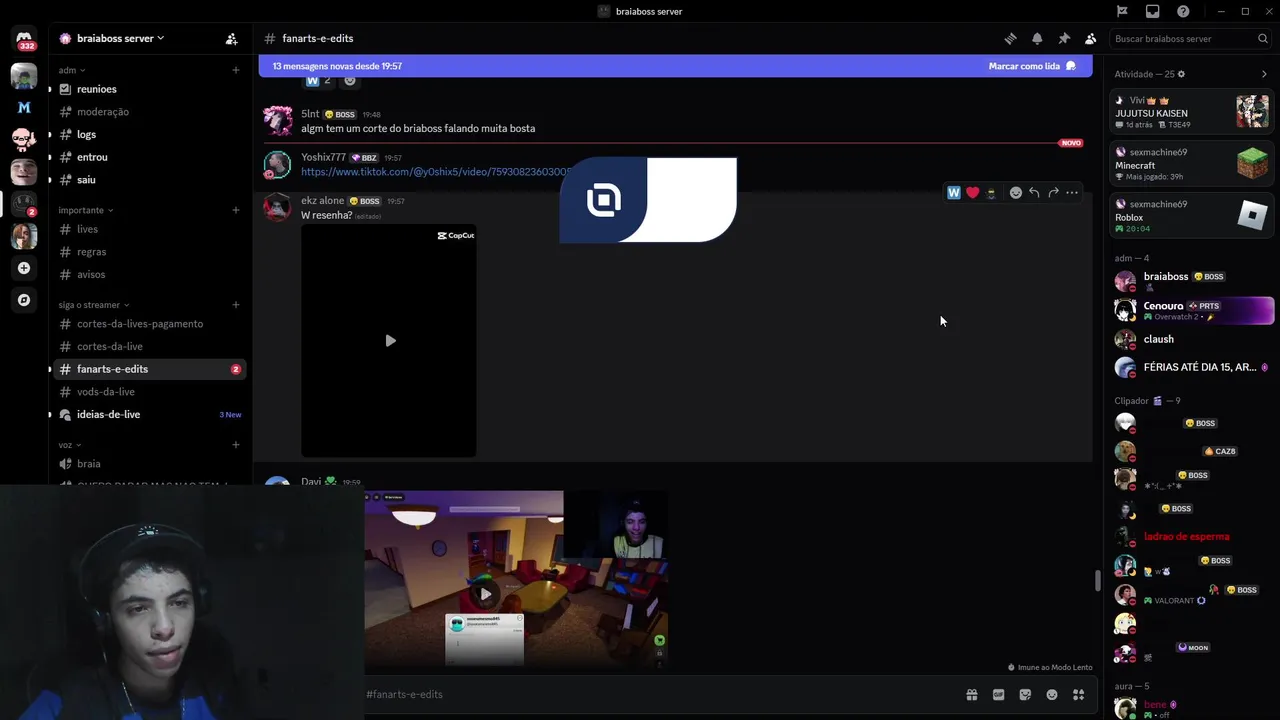Join the braia voice channel

150,464
